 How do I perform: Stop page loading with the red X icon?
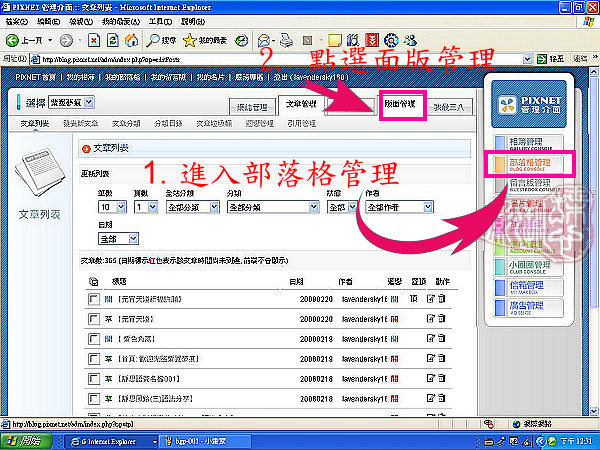point(94,40)
